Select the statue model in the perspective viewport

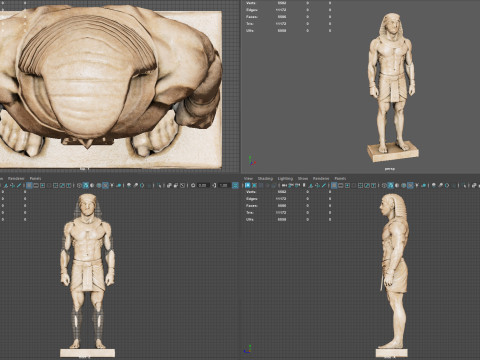(x=392, y=87)
